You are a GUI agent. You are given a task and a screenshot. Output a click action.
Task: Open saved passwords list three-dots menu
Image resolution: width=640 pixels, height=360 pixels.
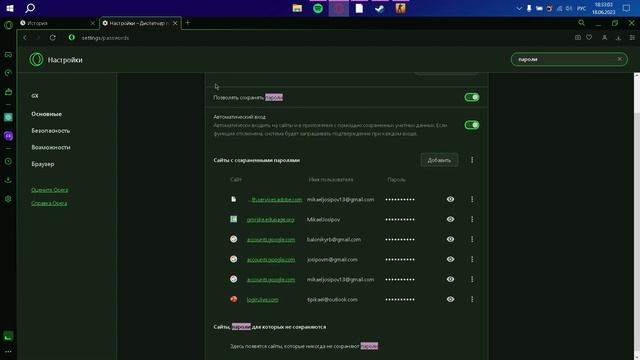(472, 160)
